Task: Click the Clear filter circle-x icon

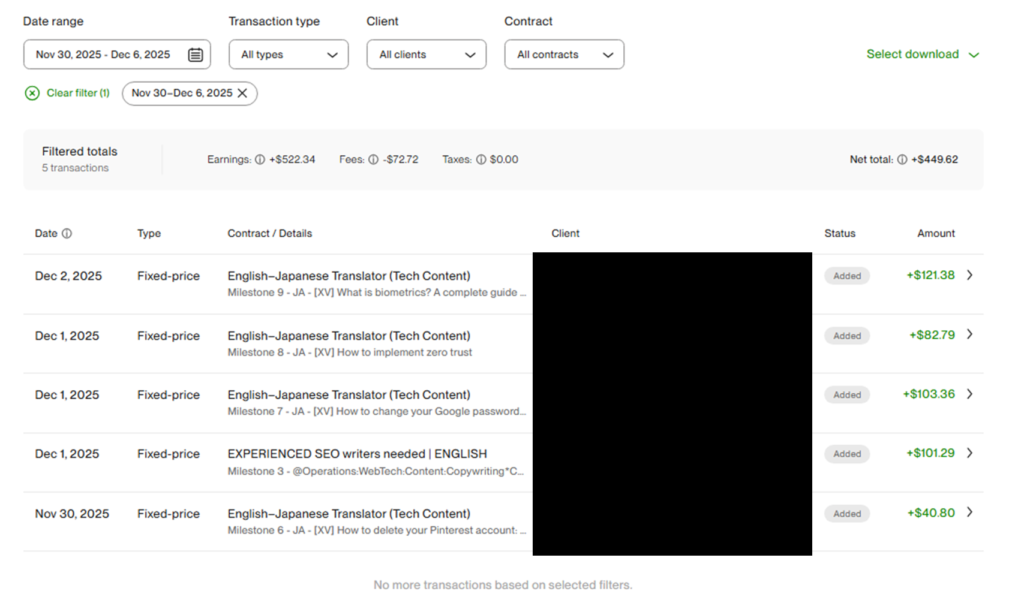Action: point(33,93)
